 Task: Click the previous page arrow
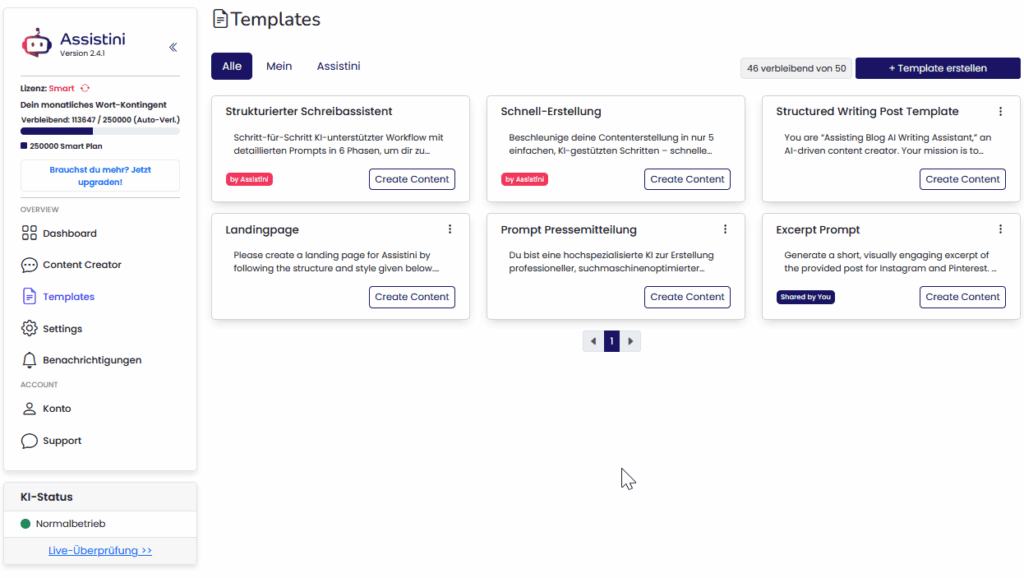pos(592,341)
